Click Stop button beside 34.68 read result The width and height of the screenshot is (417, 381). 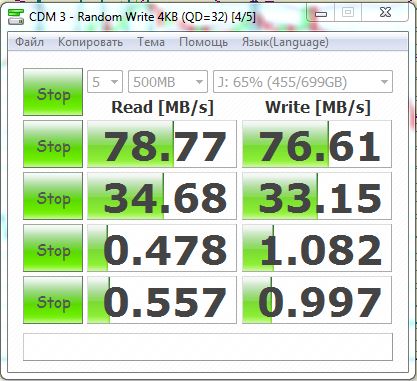(53, 196)
